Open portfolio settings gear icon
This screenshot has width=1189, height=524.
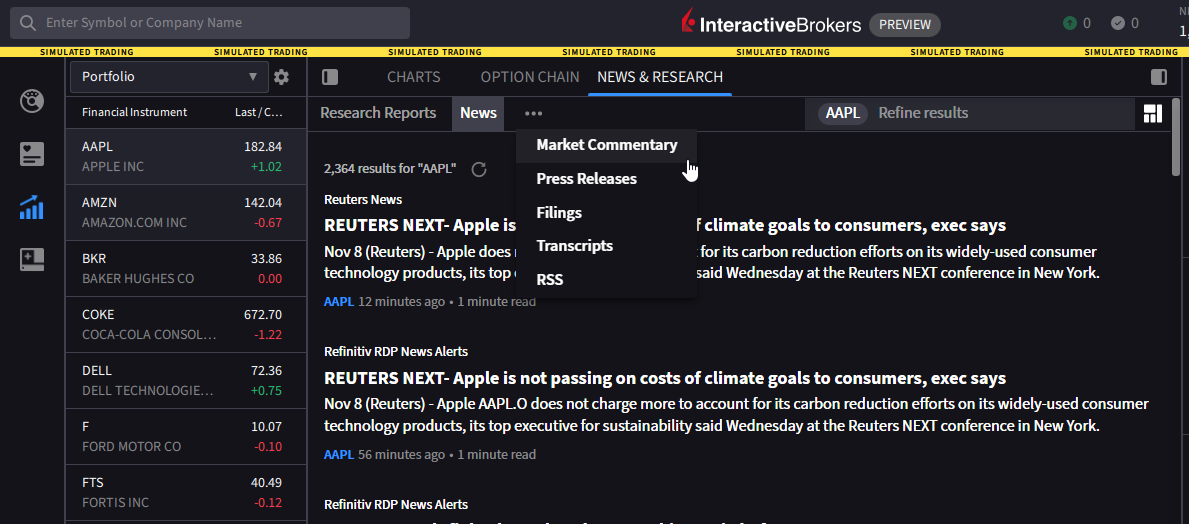click(281, 77)
